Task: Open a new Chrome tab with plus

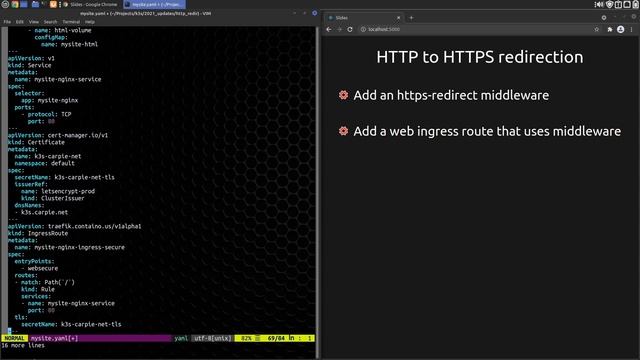Action: coord(411,18)
